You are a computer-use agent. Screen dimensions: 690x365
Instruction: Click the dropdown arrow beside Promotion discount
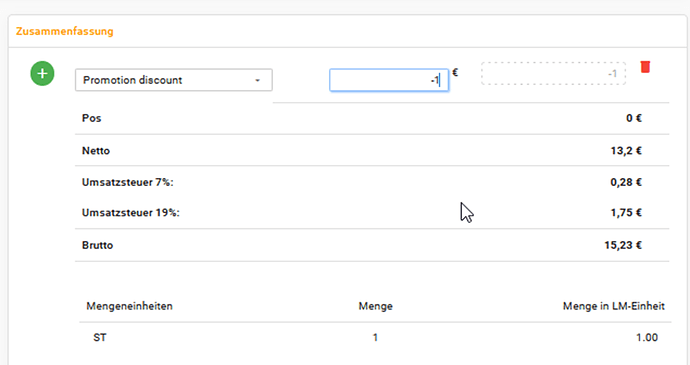(257, 81)
